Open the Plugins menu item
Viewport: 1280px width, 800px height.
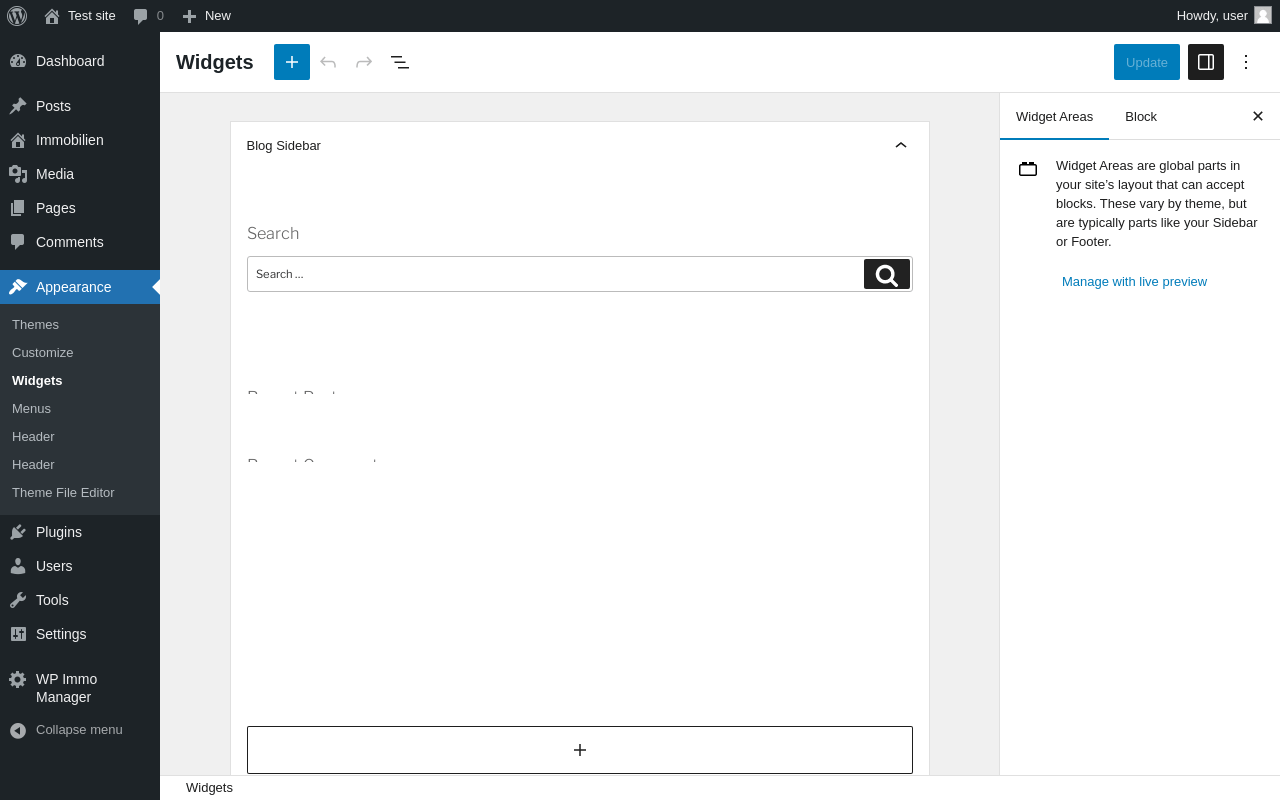(59, 532)
